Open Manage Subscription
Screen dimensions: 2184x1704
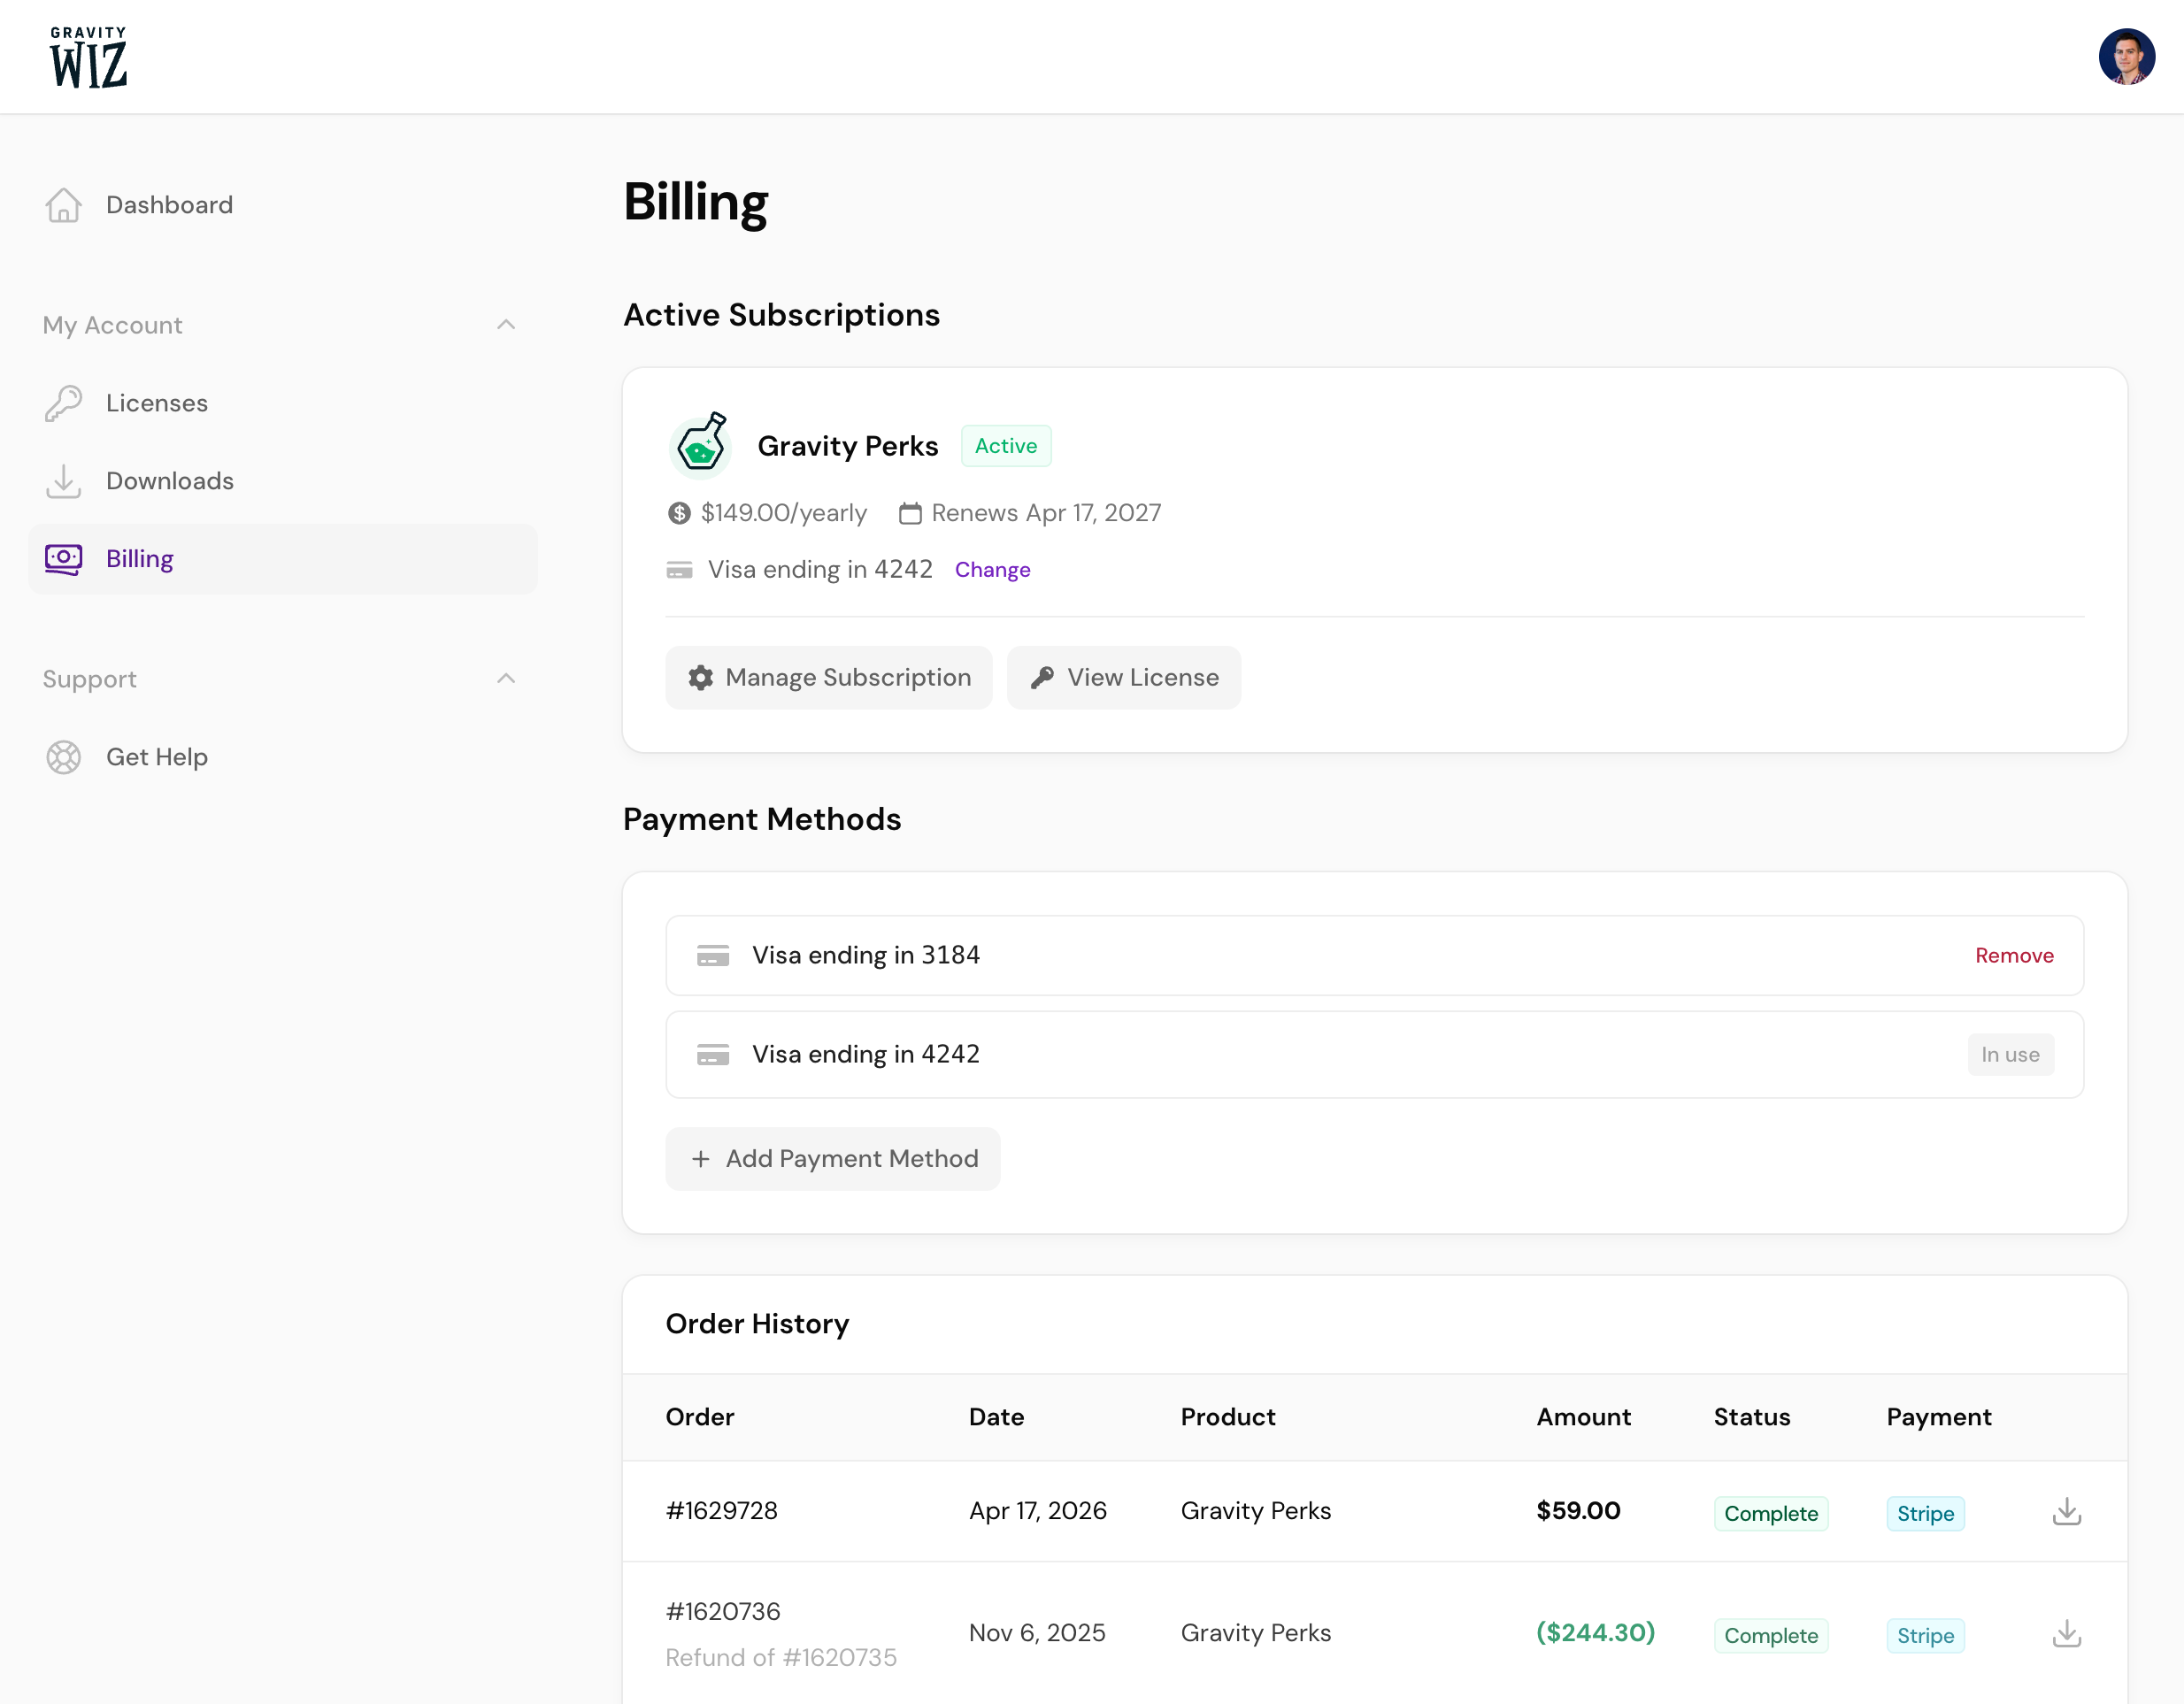click(829, 678)
